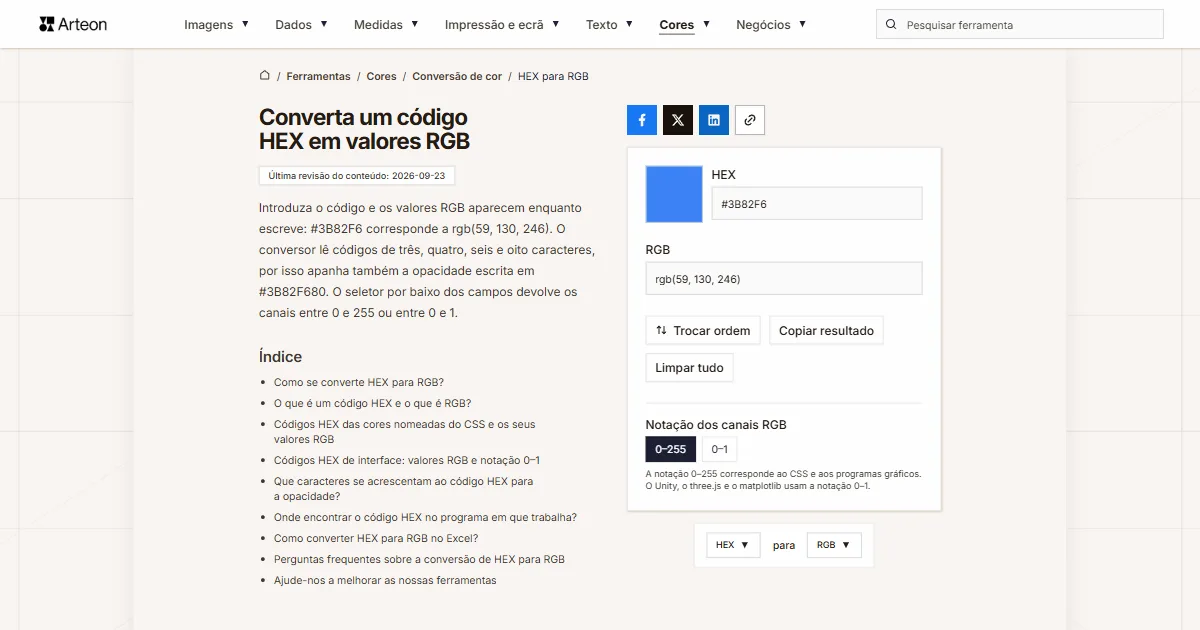The height and width of the screenshot is (630, 1200).
Task: Open Conversão de cor breadcrumb
Action: [x=457, y=76]
